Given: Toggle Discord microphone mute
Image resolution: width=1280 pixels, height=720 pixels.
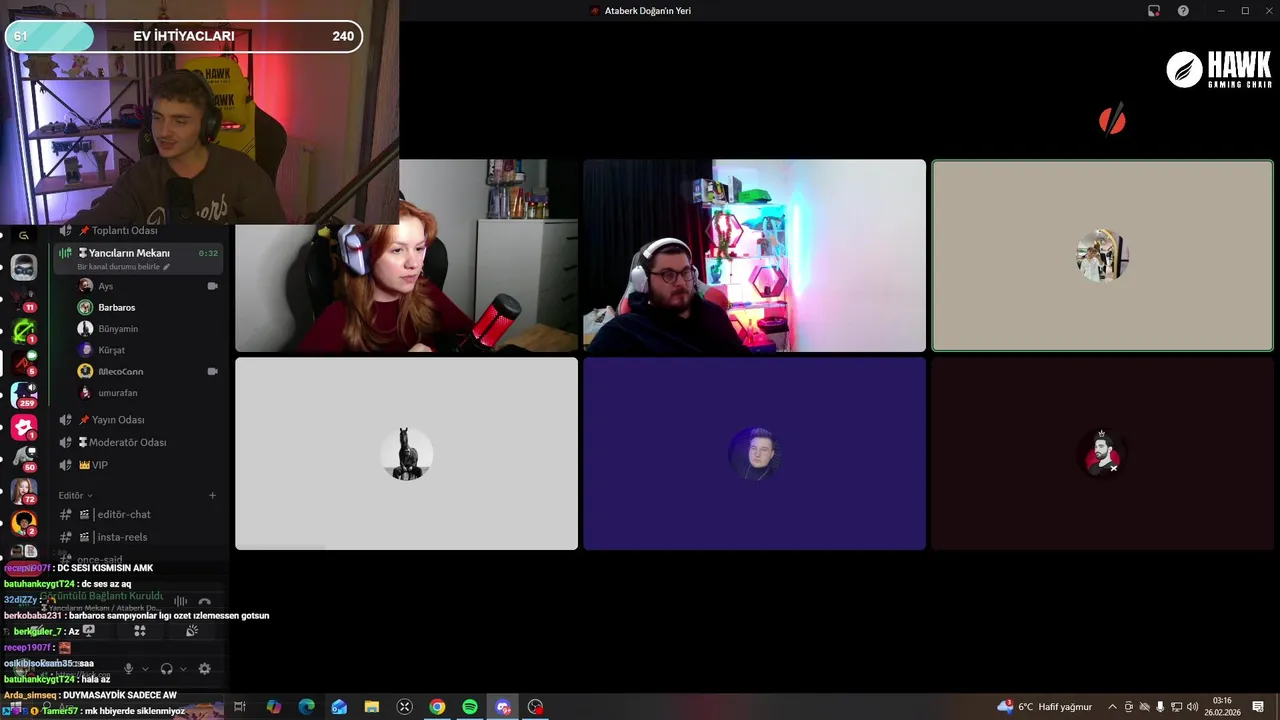Looking at the screenshot, I should (128, 669).
